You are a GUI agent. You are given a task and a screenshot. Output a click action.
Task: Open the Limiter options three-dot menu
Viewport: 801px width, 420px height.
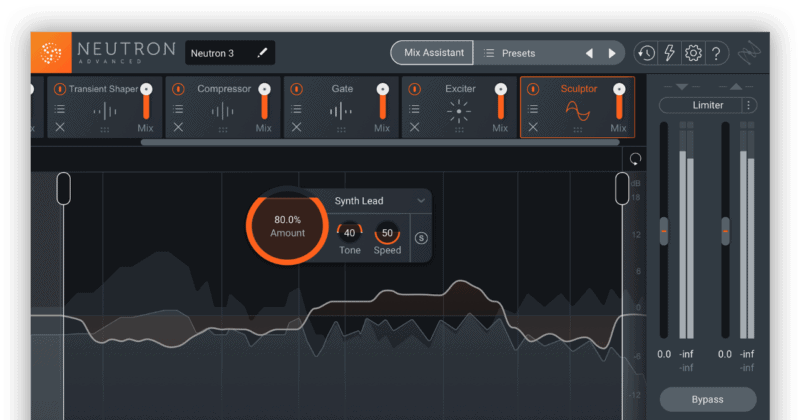point(749,105)
